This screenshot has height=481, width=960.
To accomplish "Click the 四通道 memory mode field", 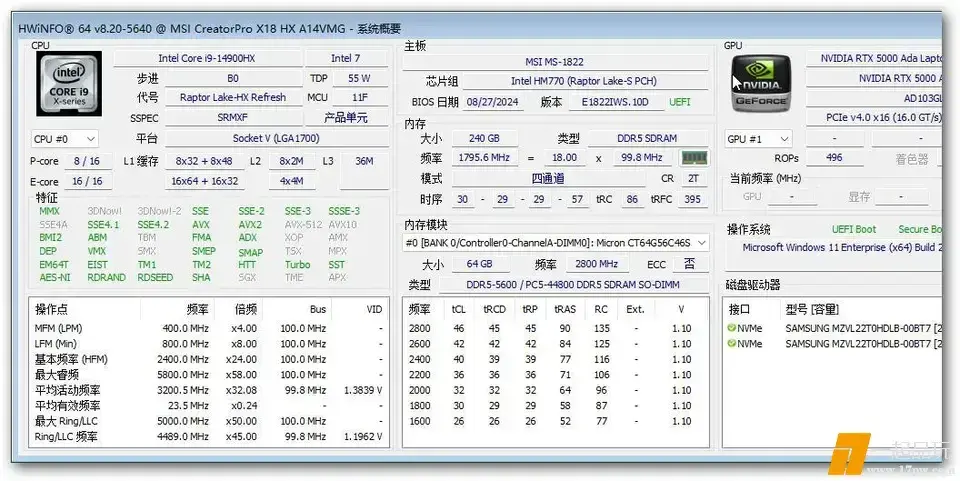I will coord(548,178).
